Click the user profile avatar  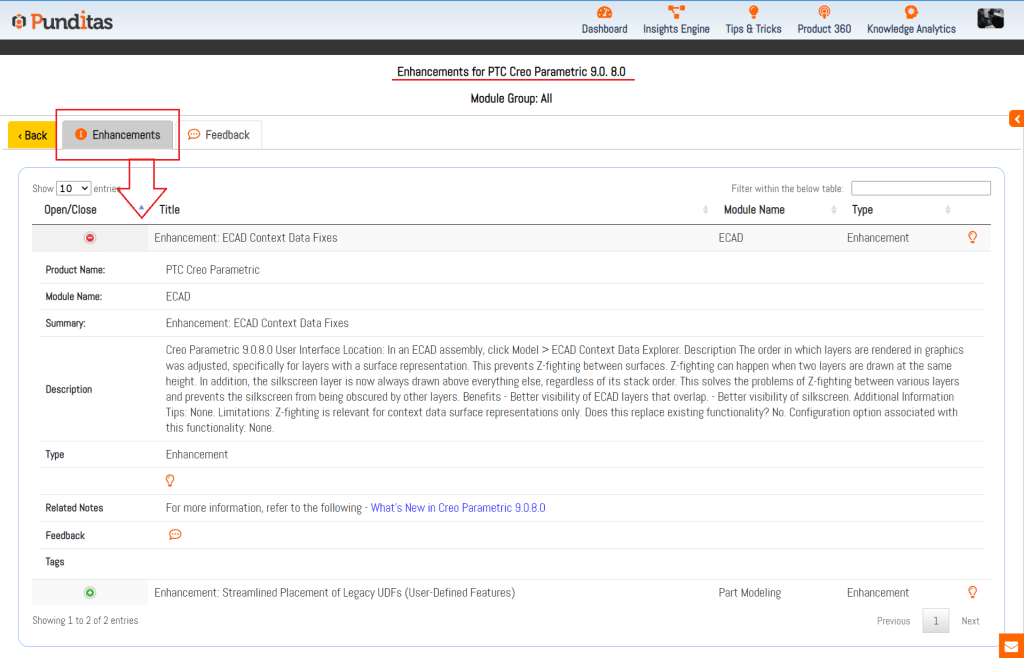click(990, 18)
